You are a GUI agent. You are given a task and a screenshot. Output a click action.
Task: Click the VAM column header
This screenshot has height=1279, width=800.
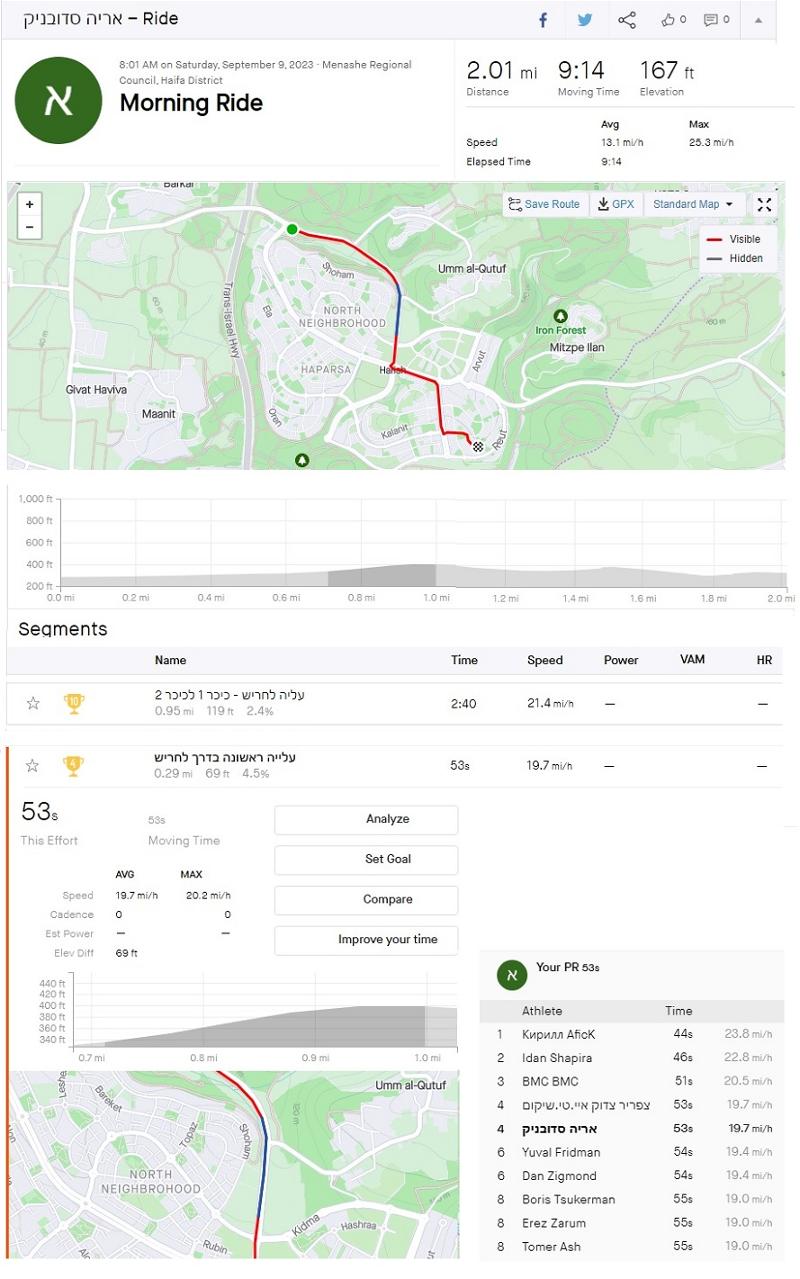[x=693, y=660]
